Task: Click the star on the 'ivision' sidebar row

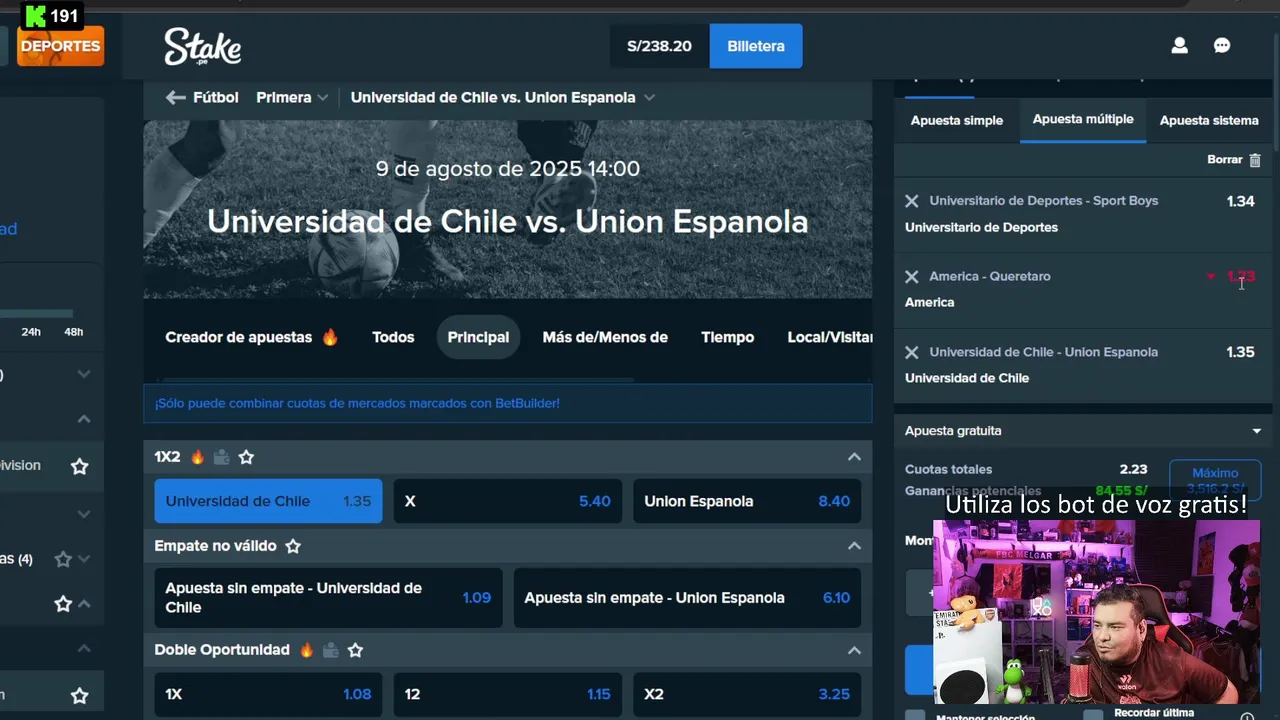Action: [x=79, y=466]
